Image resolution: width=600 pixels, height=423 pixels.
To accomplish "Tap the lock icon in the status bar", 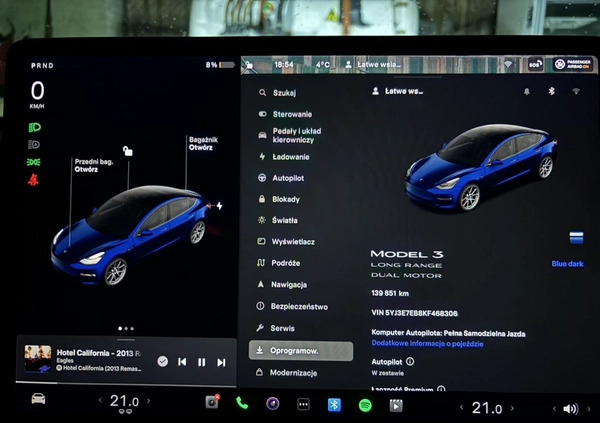I will tap(249, 65).
